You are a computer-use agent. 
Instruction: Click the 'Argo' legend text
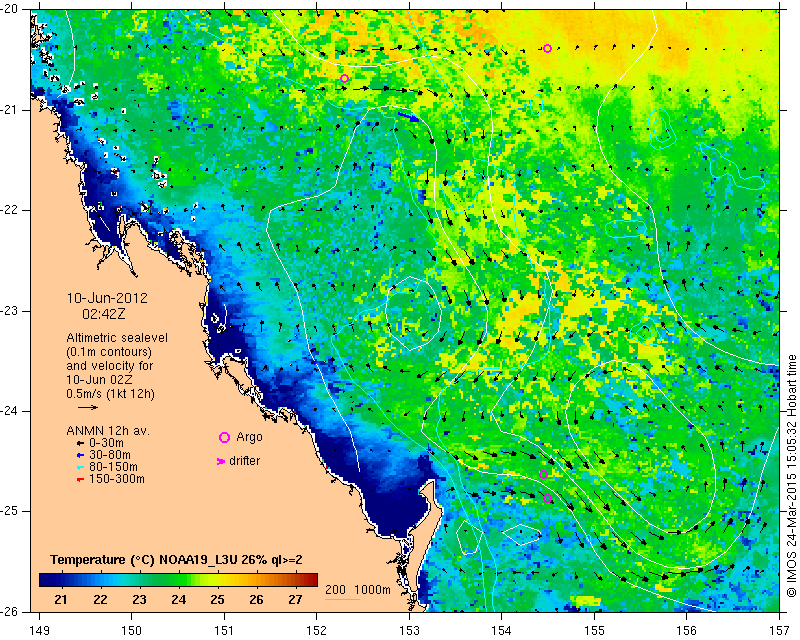pyautogui.click(x=249, y=437)
